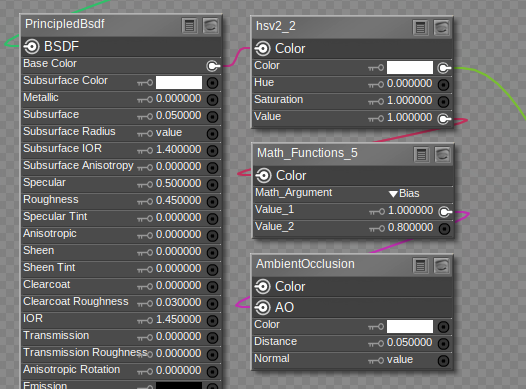Image resolution: width=526 pixels, height=389 pixels.
Task: Click hsv2_2 Value connected input socket
Action: click(x=444, y=119)
